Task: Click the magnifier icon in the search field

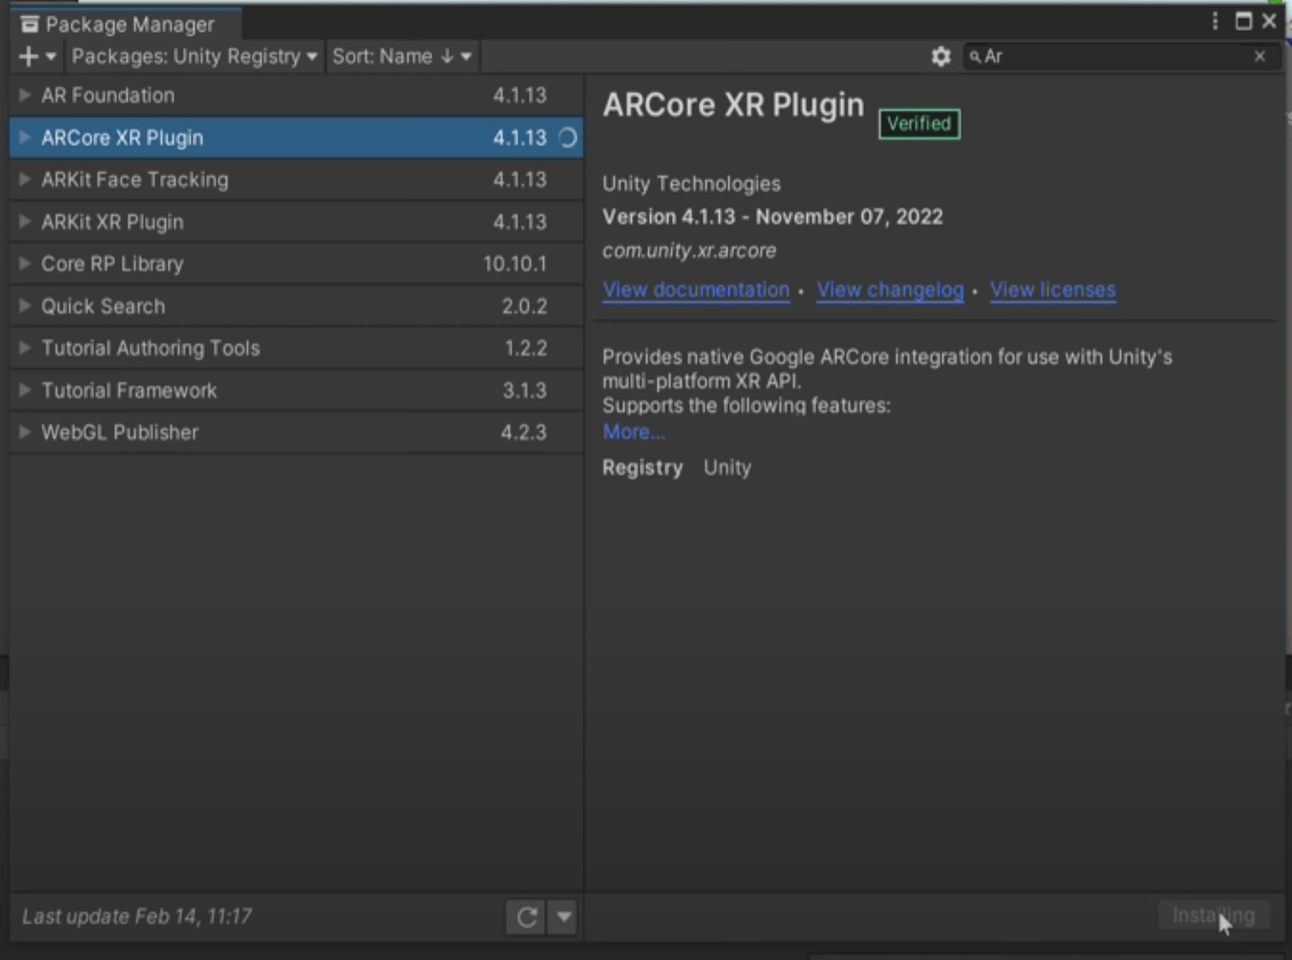Action: click(975, 57)
